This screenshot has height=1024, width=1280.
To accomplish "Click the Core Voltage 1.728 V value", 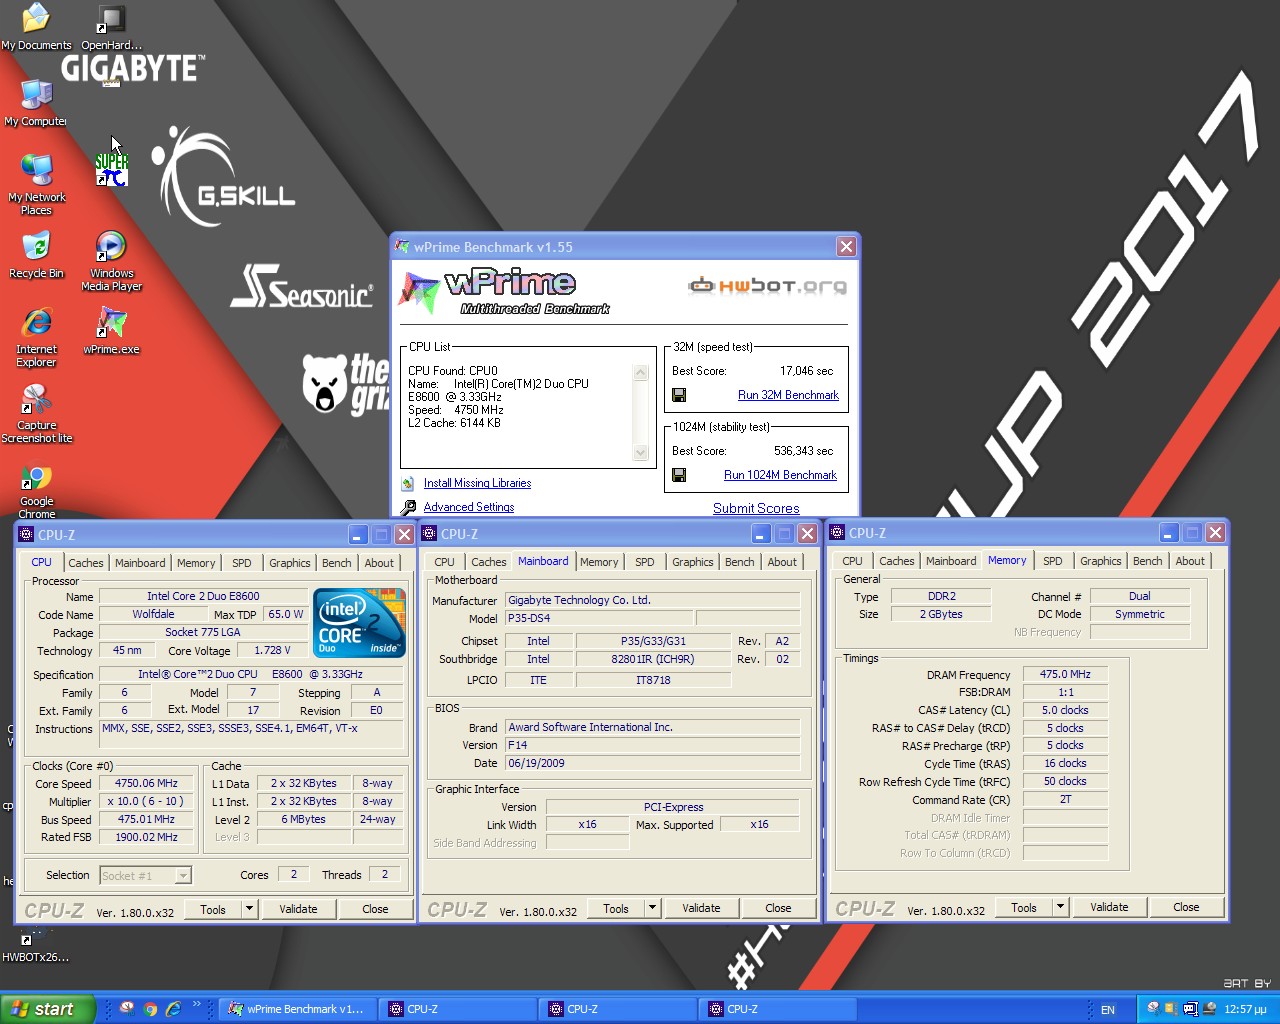I will (274, 650).
